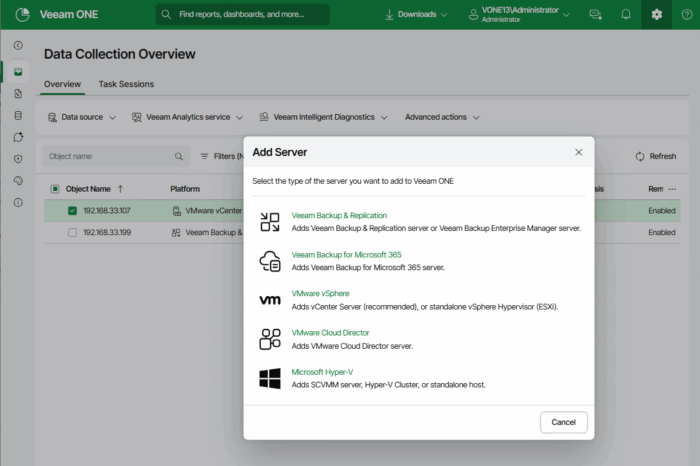Open the Downloads dropdown
The image size is (700, 466).
pos(416,15)
